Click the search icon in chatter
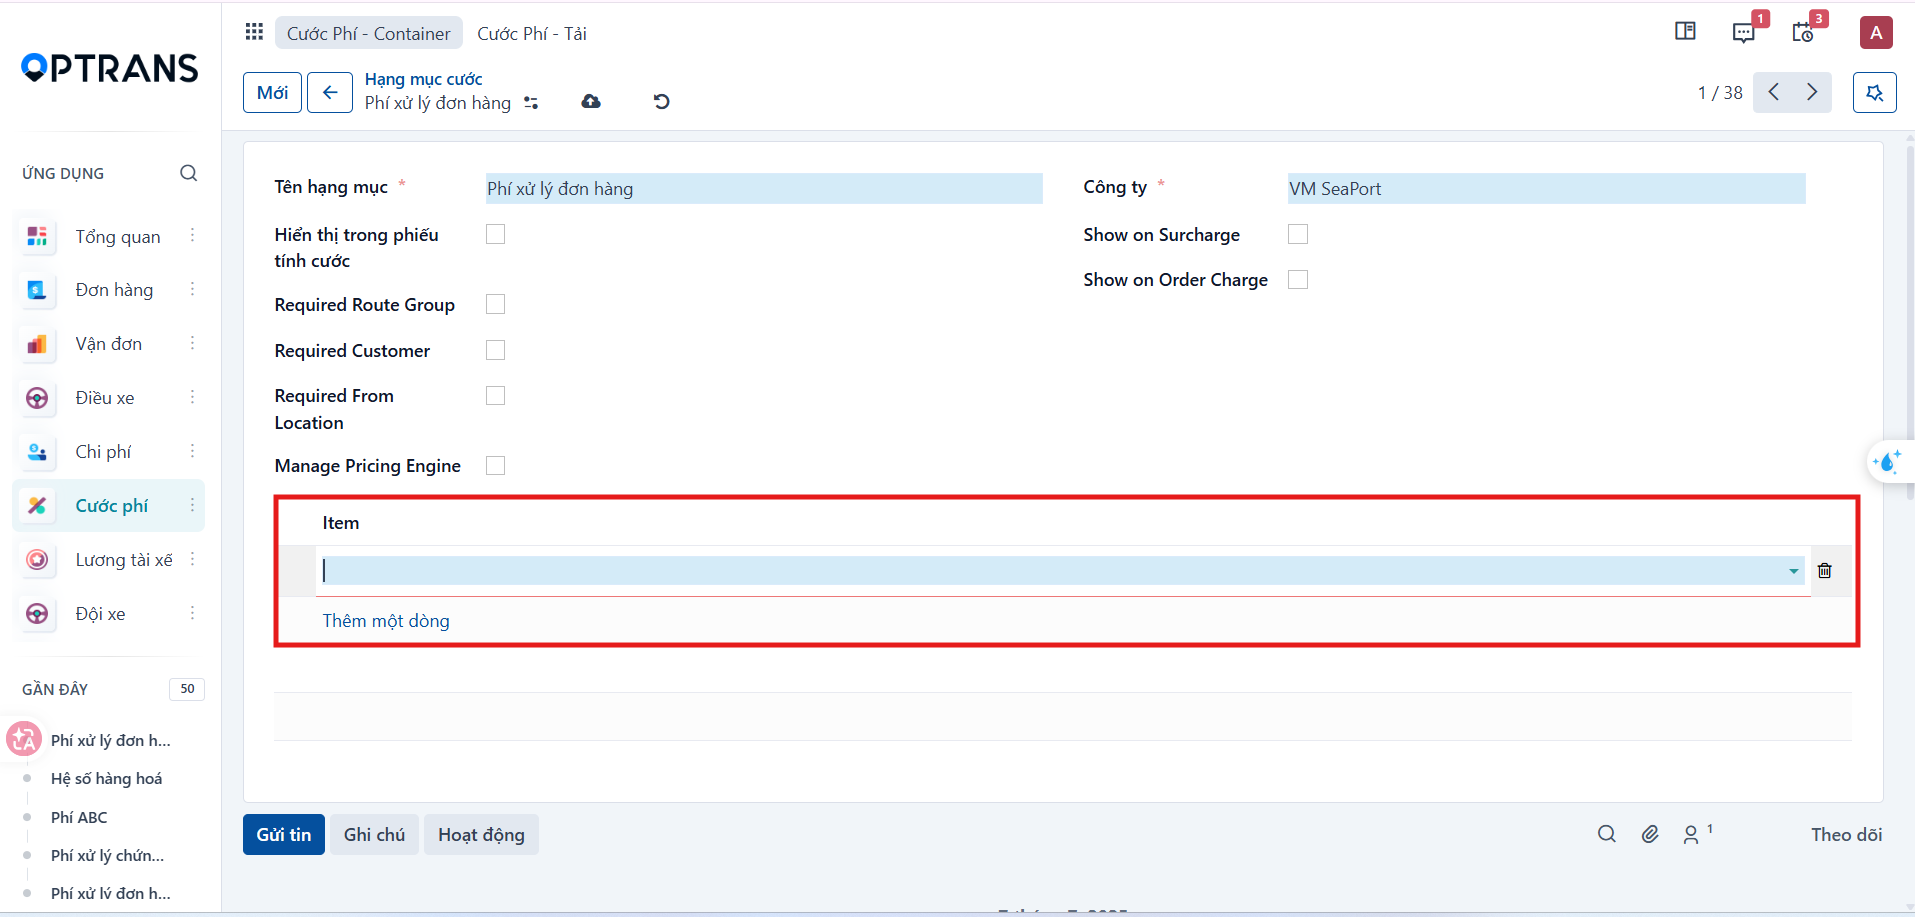 point(1607,834)
